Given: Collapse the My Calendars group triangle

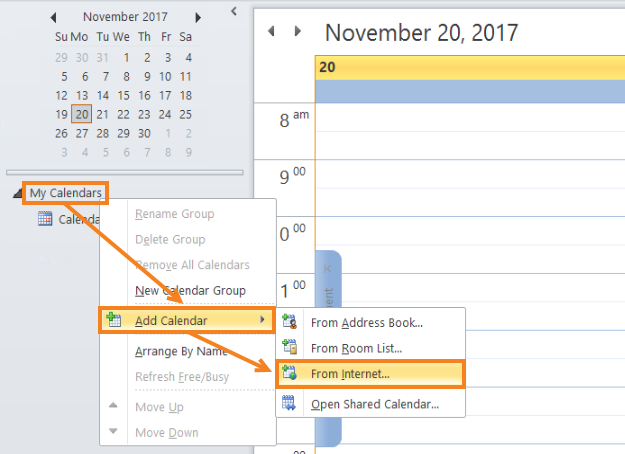Looking at the screenshot, I should [20, 193].
